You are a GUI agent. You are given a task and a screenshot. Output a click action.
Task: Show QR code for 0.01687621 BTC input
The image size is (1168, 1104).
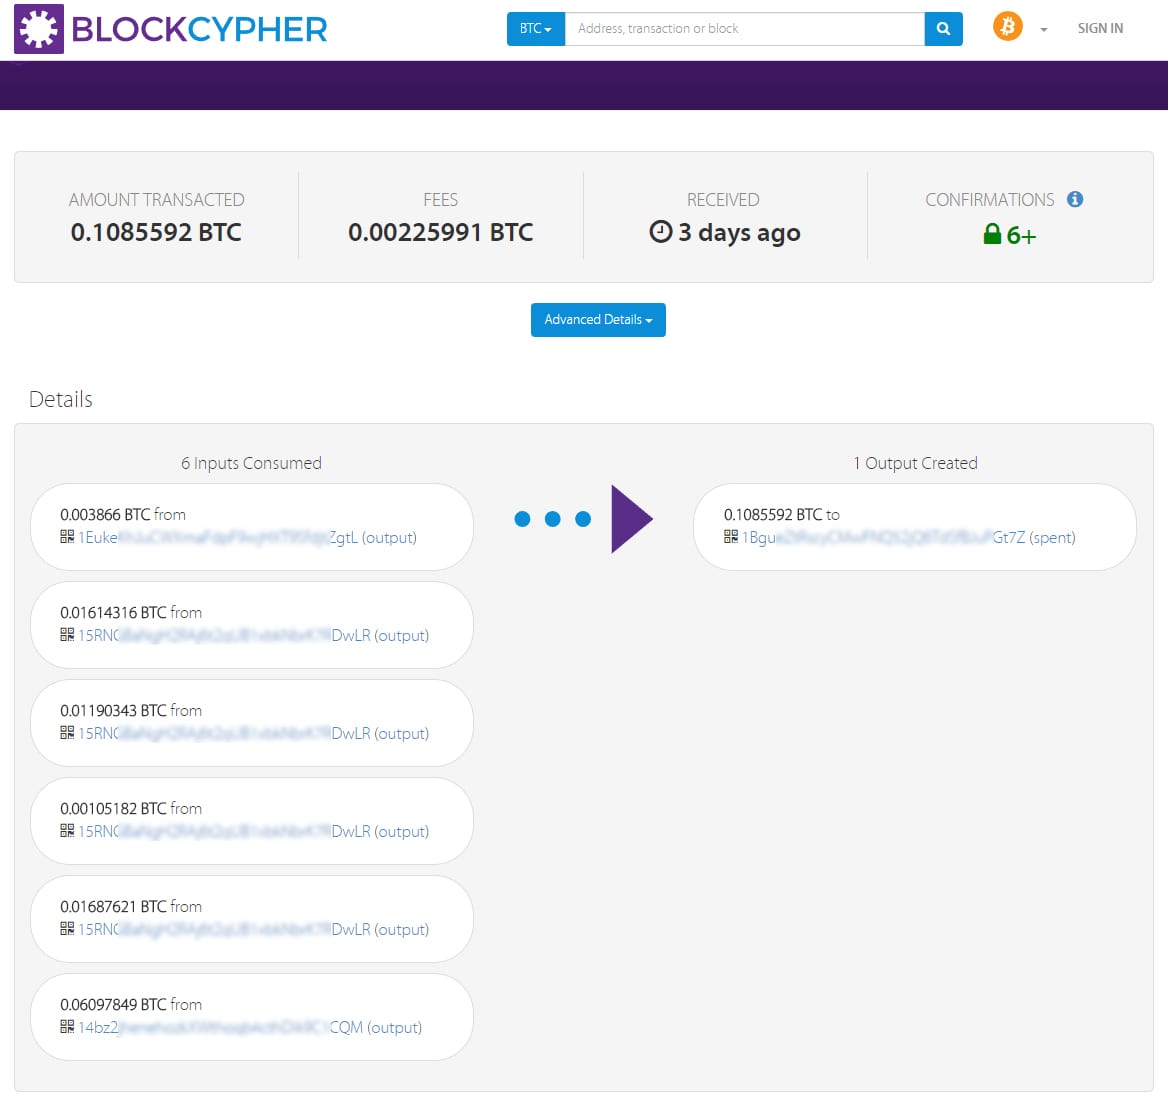(67, 928)
